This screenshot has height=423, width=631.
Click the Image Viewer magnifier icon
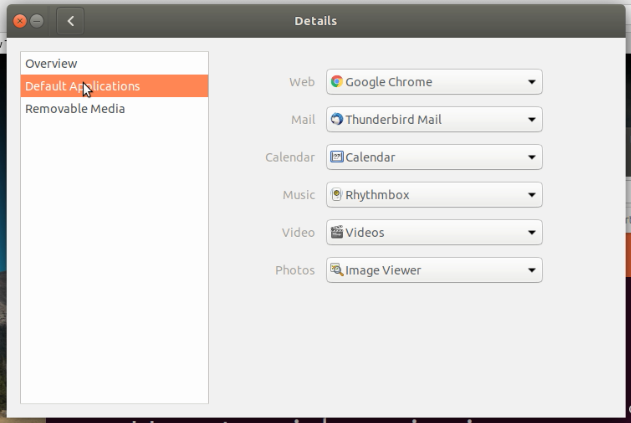pos(337,270)
